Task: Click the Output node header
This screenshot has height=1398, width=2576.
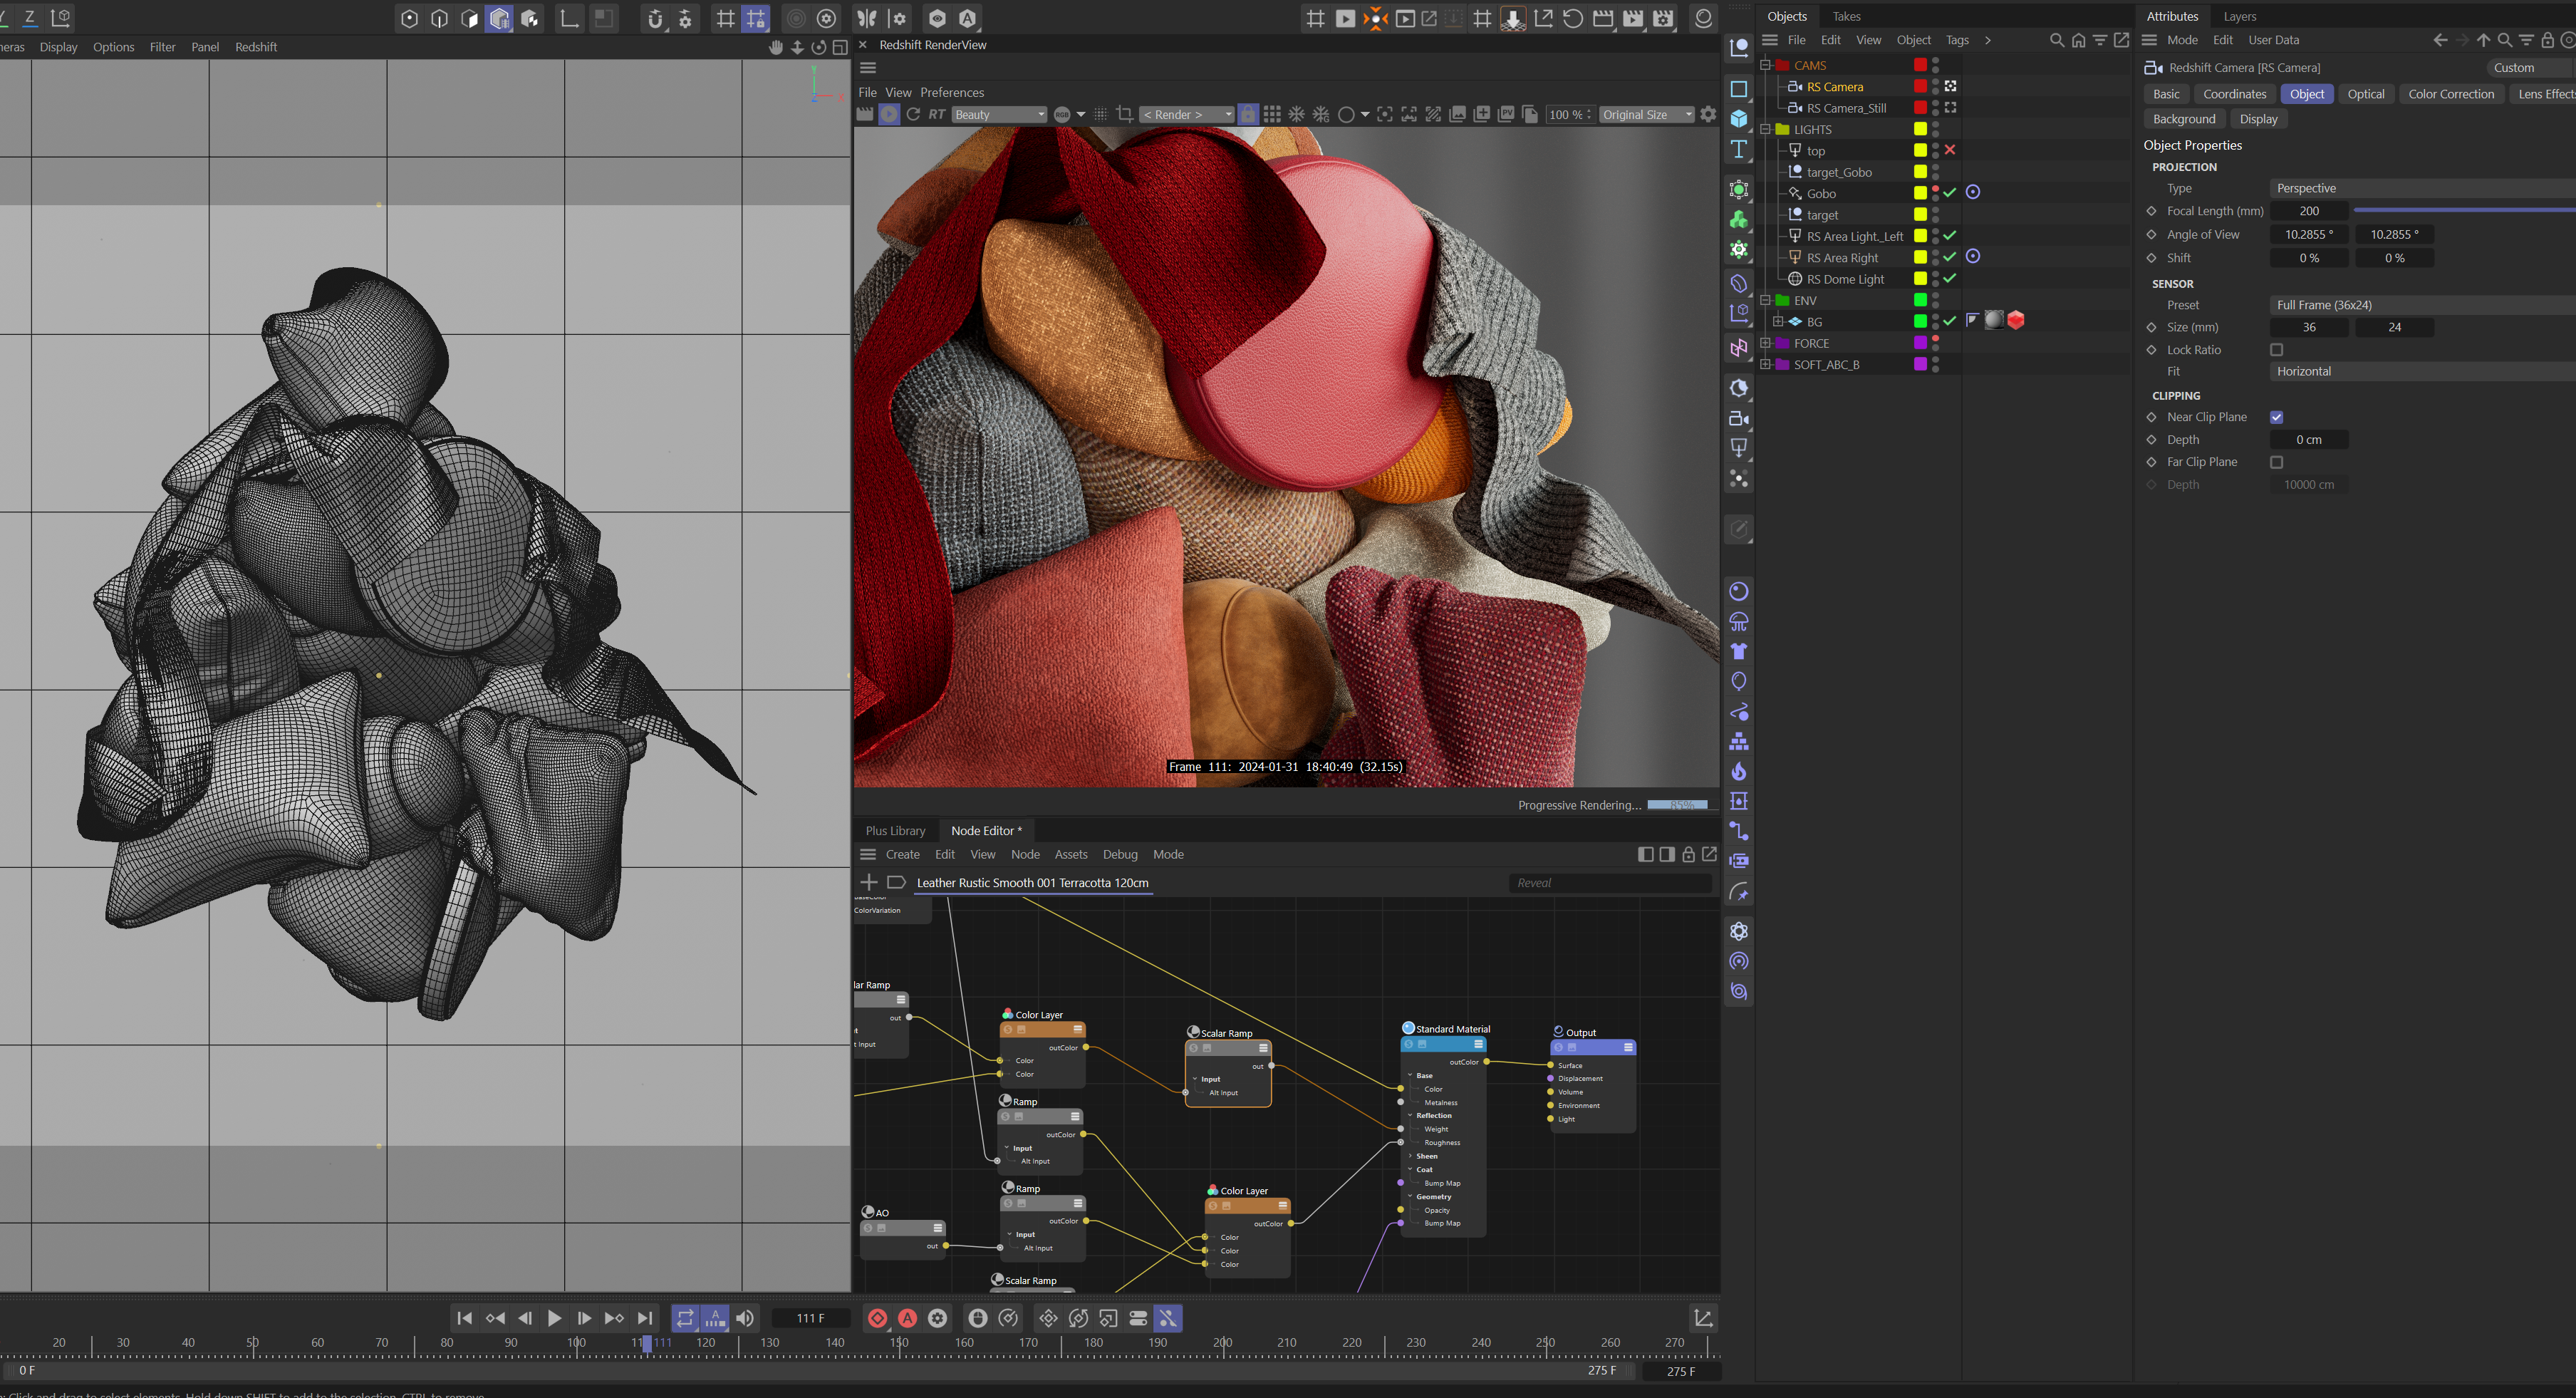Action: 1593,1048
